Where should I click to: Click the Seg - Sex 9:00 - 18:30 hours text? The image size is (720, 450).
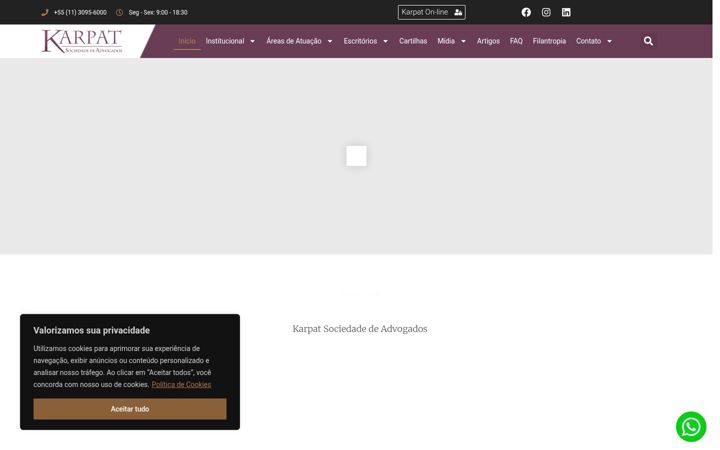158,12
